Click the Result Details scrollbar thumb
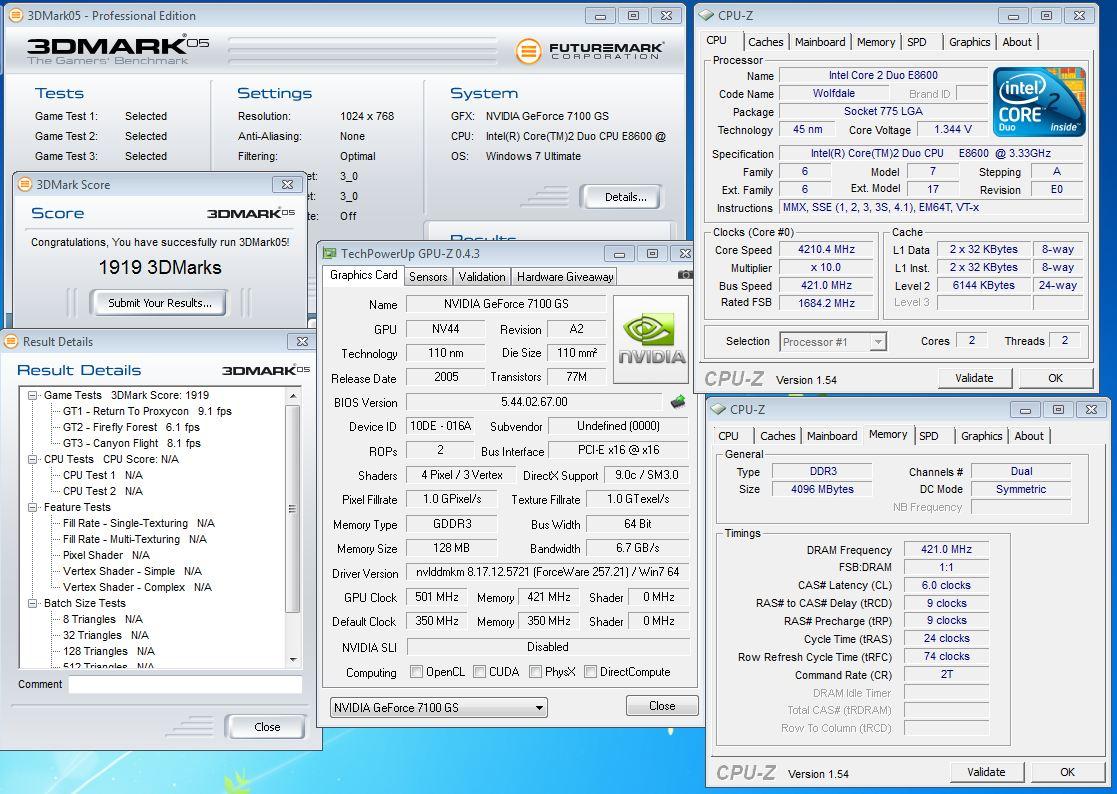This screenshot has width=1117, height=794. (x=292, y=508)
